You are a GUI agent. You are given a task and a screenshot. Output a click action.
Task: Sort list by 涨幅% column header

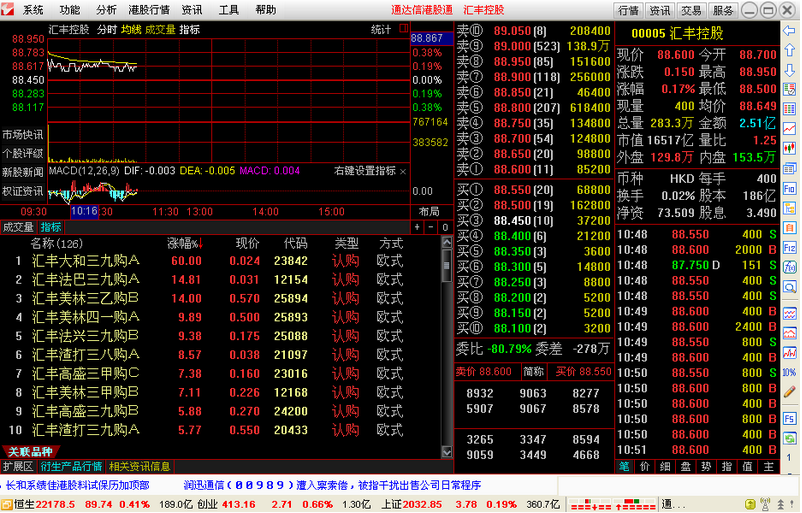tap(183, 243)
